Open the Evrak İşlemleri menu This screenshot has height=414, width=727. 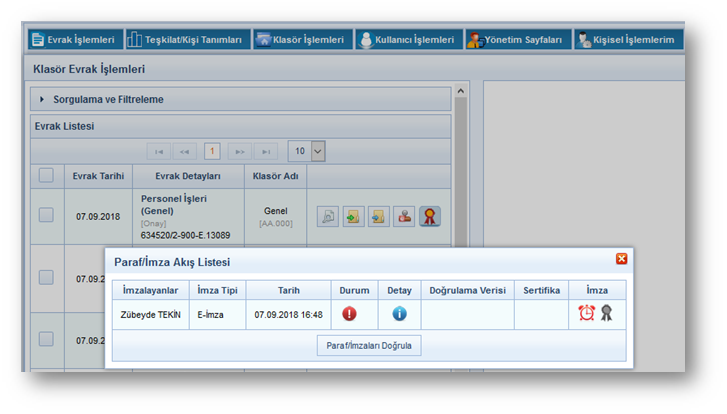[73, 40]
